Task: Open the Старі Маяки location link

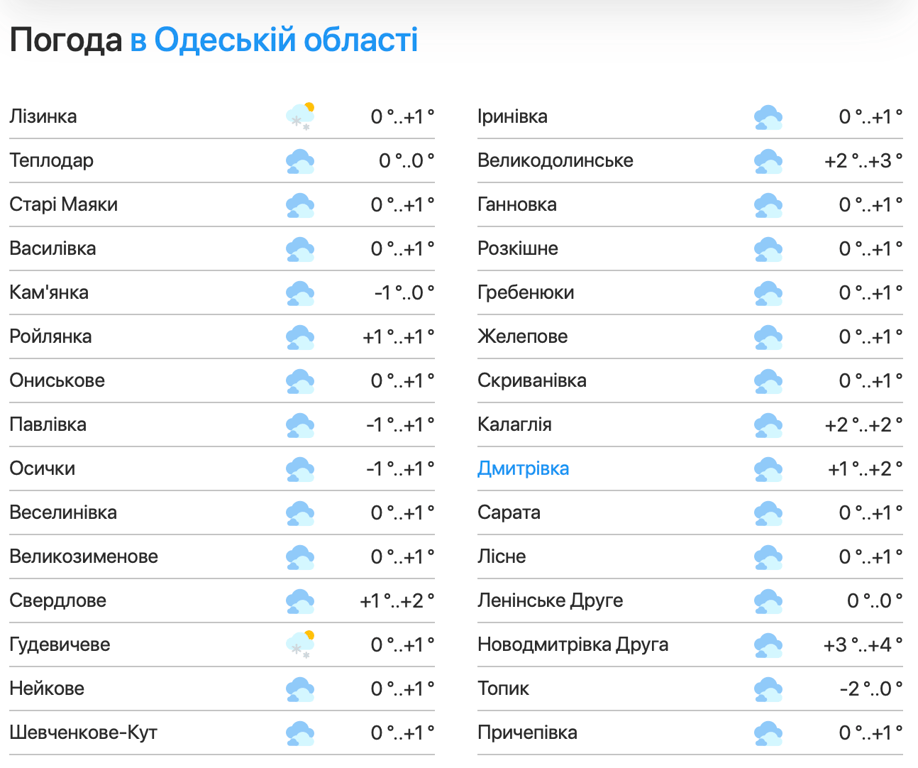Action: click(x=64, y=205)
